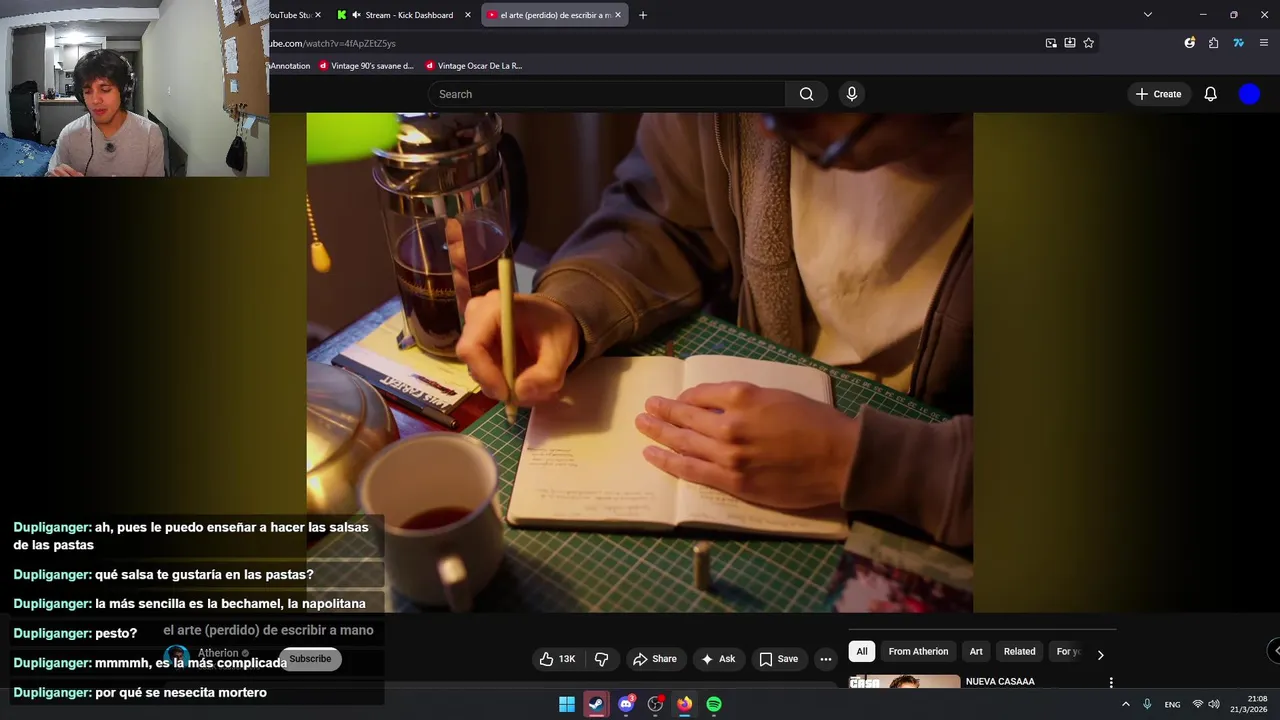
Task: Save the video to a playlist
Action: point(778,659)
